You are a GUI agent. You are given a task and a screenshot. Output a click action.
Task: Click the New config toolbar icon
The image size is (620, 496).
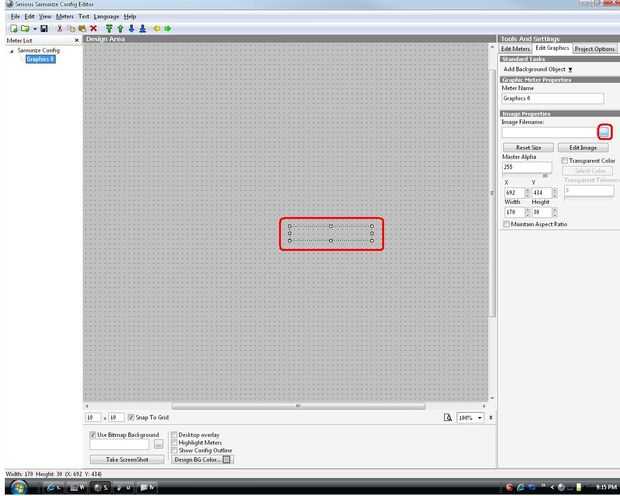13,28
